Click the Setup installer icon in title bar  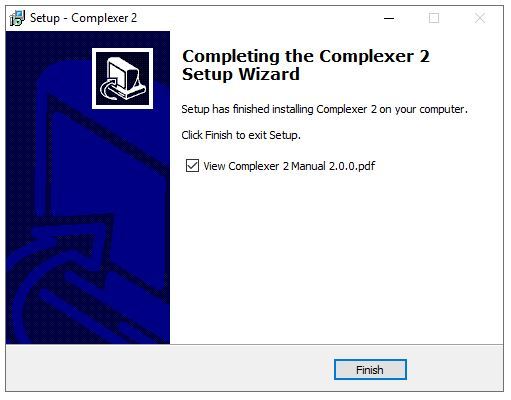click(x=17, y=18)
